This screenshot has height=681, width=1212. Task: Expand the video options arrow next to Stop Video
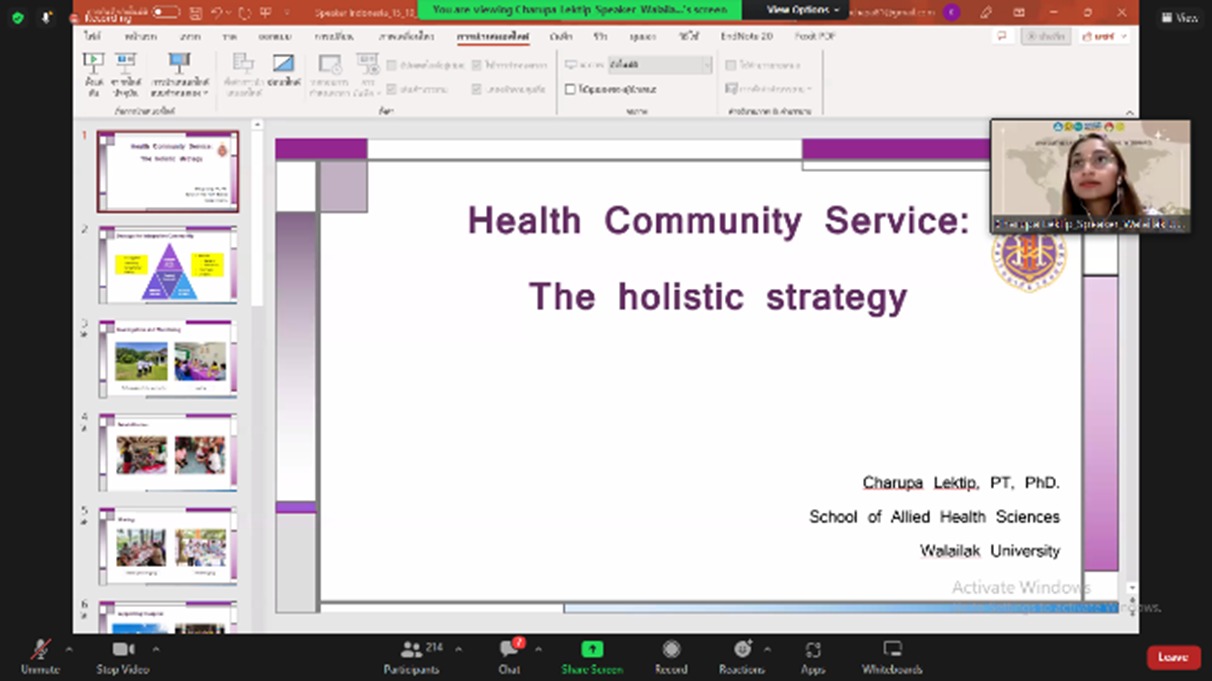(155, 649)
